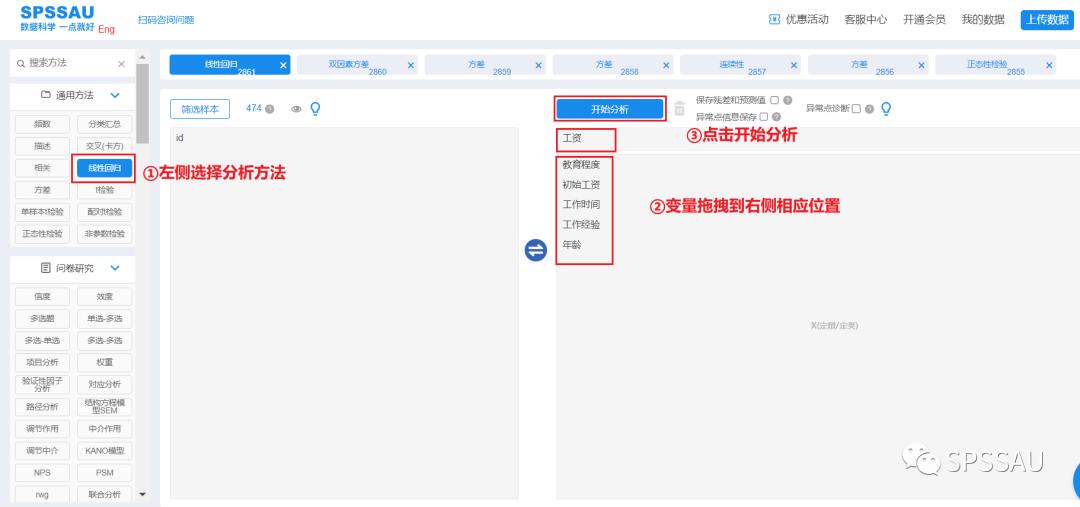
Task: Switch to the 双因素方差 2860 tab
Action: tap(357, 65)
